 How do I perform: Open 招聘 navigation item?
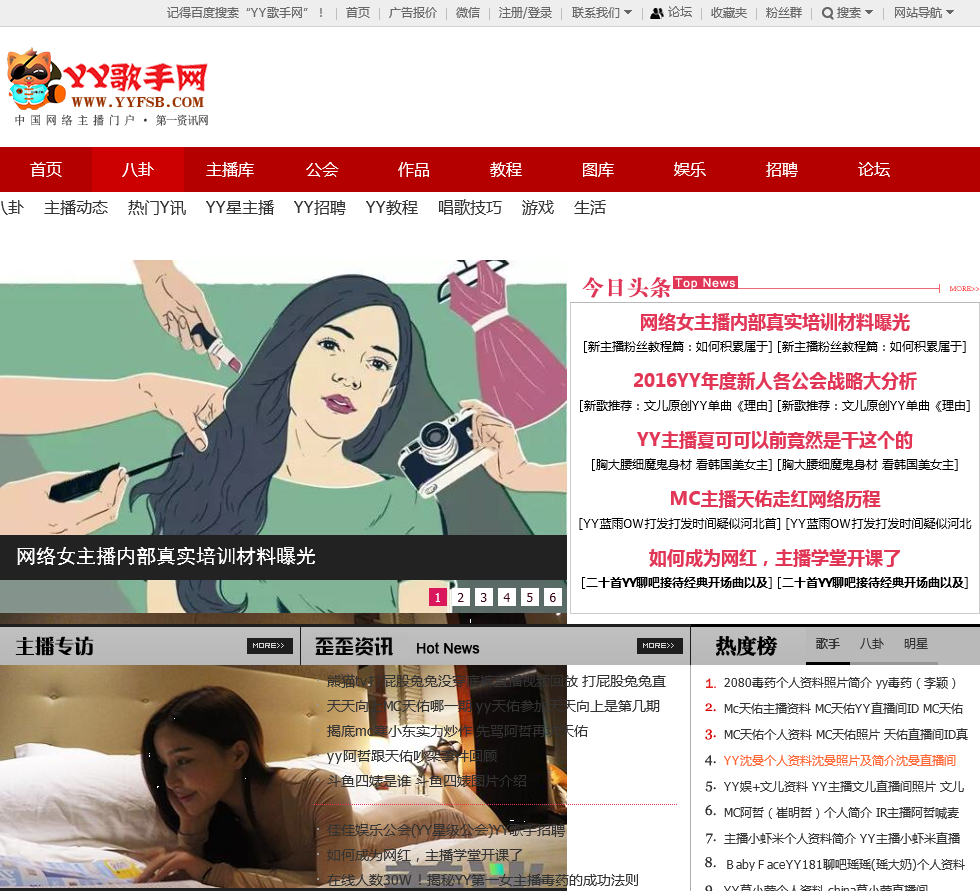[x=782, y=169]
